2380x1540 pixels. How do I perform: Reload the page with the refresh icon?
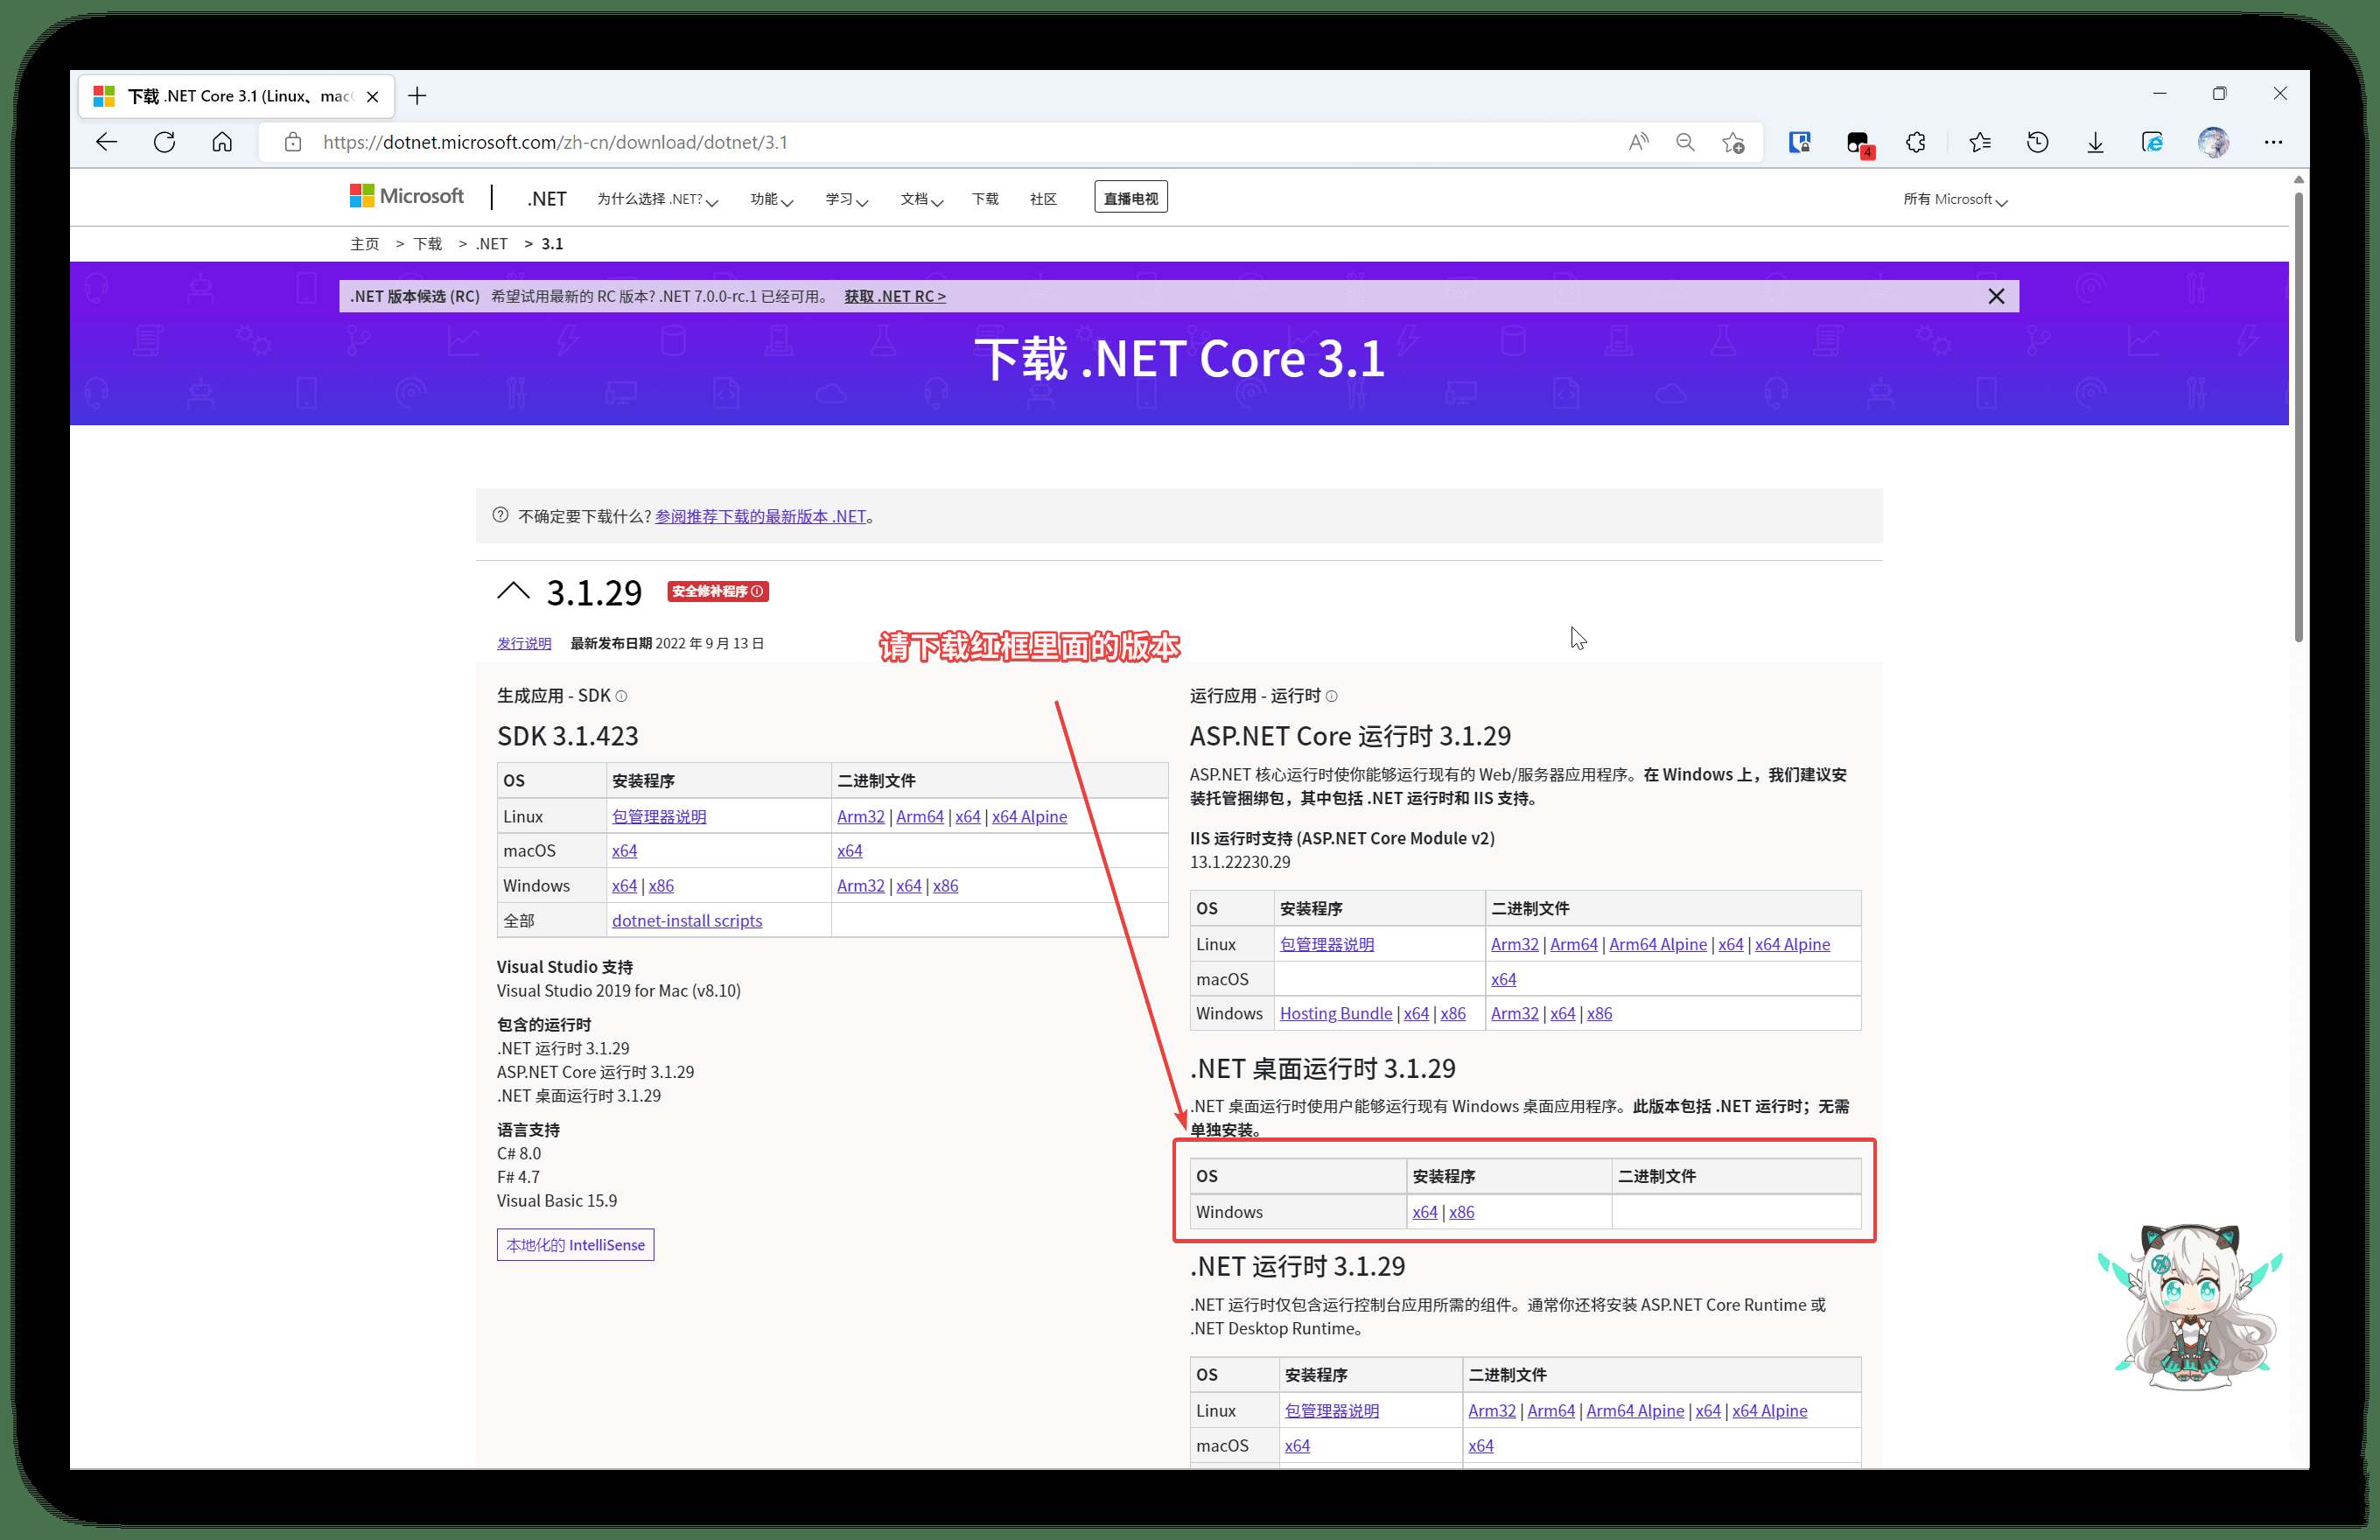165,142
